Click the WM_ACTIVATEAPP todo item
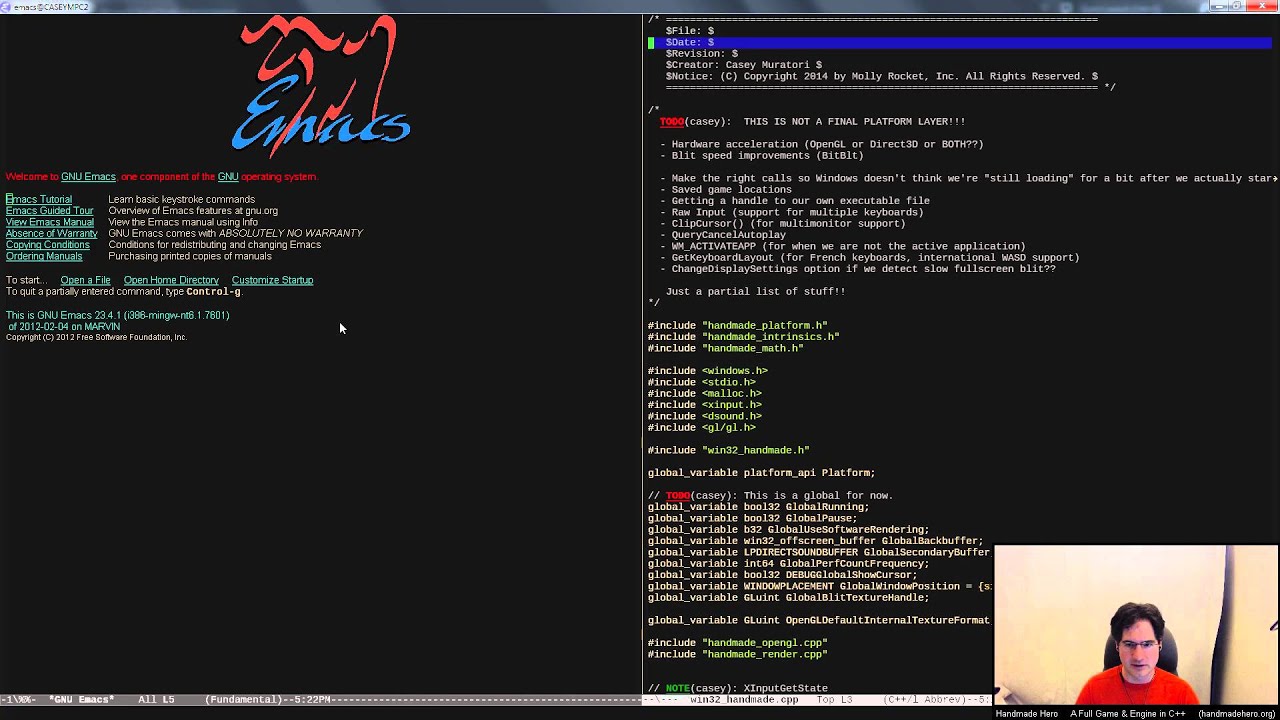The image size is (1280, 720). pos(843,246)
